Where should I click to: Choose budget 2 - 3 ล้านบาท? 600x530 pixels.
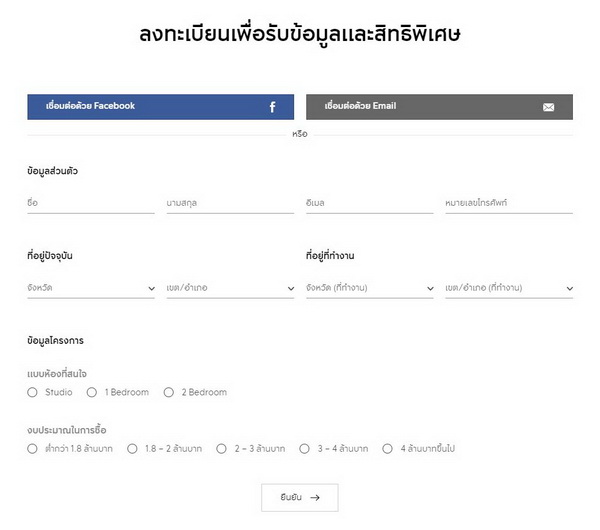(x=222, y=449)
